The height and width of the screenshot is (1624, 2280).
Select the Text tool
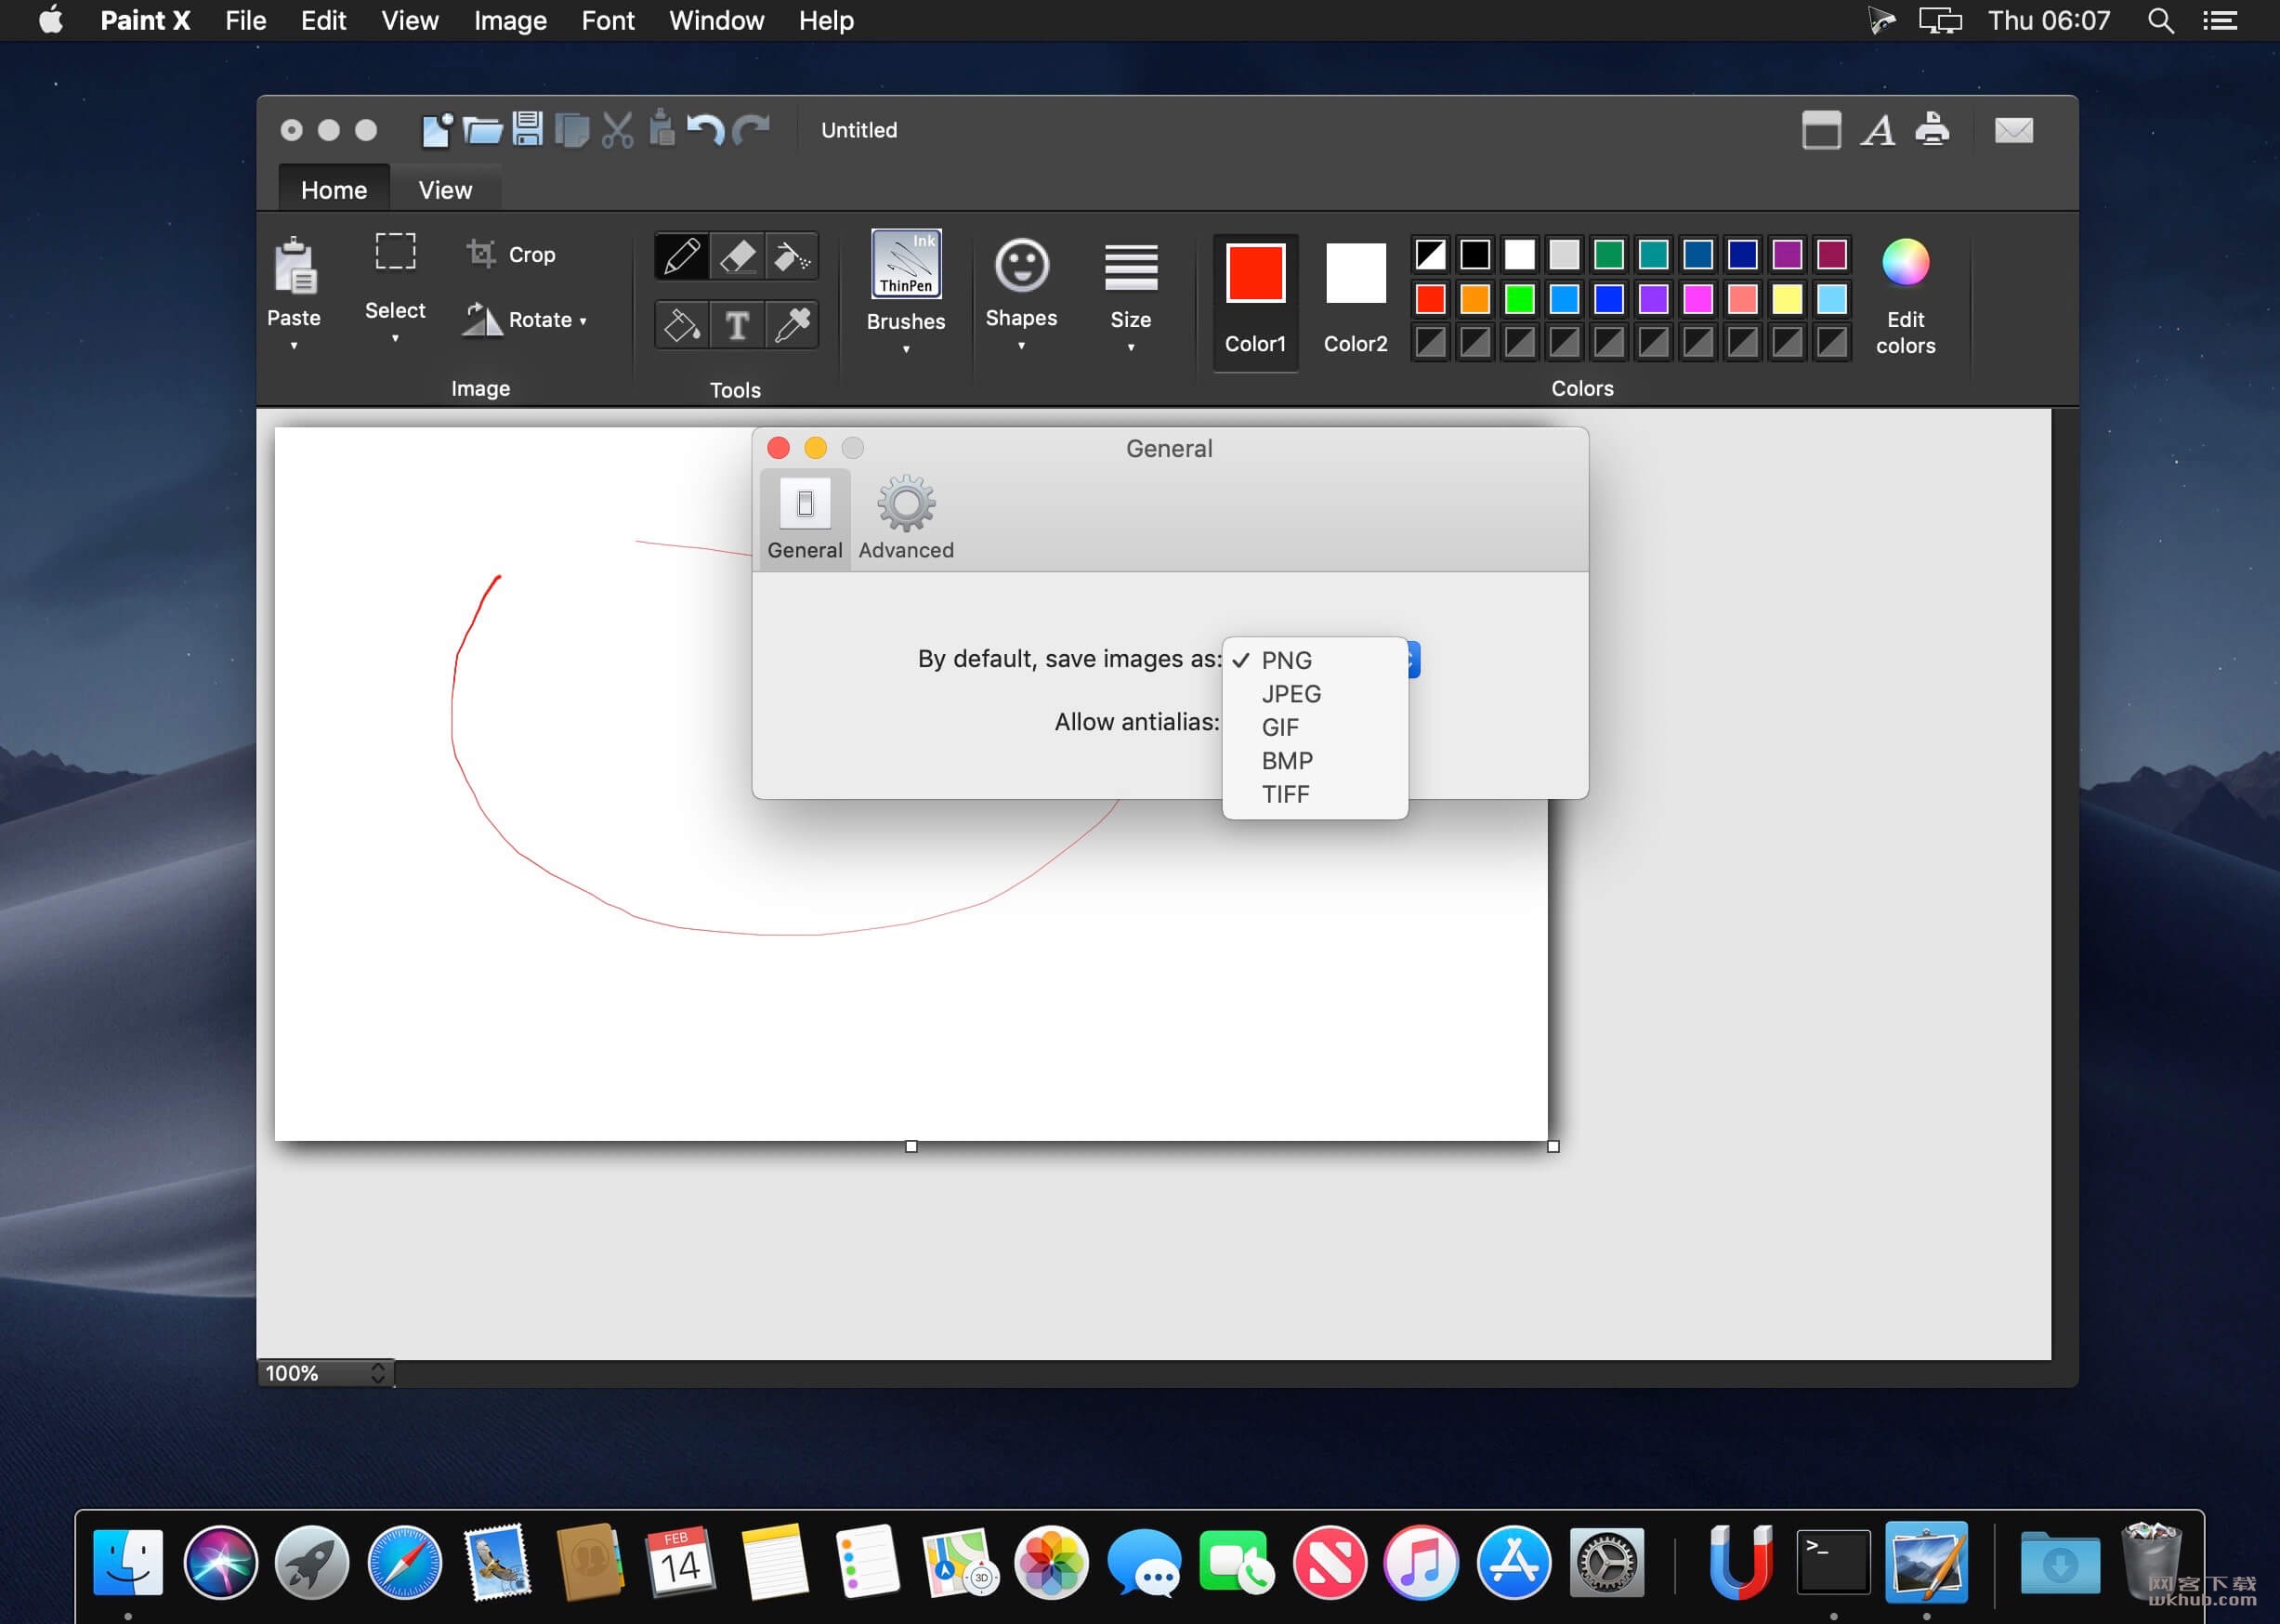737,325
